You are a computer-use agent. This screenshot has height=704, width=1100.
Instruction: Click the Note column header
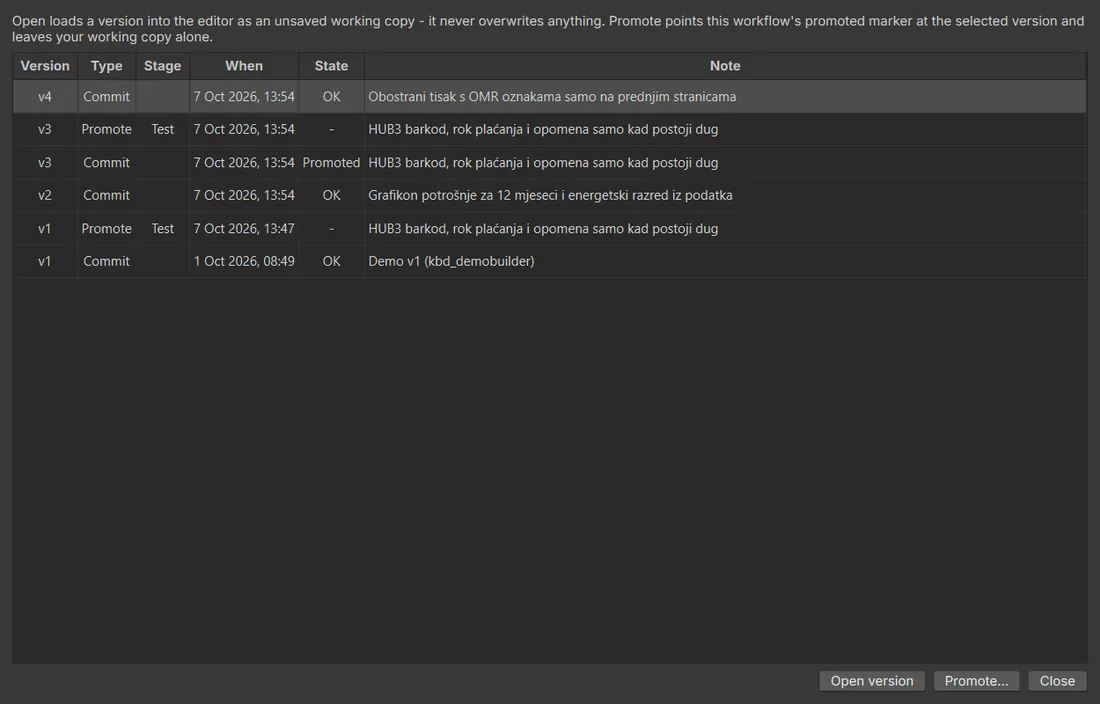[725, 66]
